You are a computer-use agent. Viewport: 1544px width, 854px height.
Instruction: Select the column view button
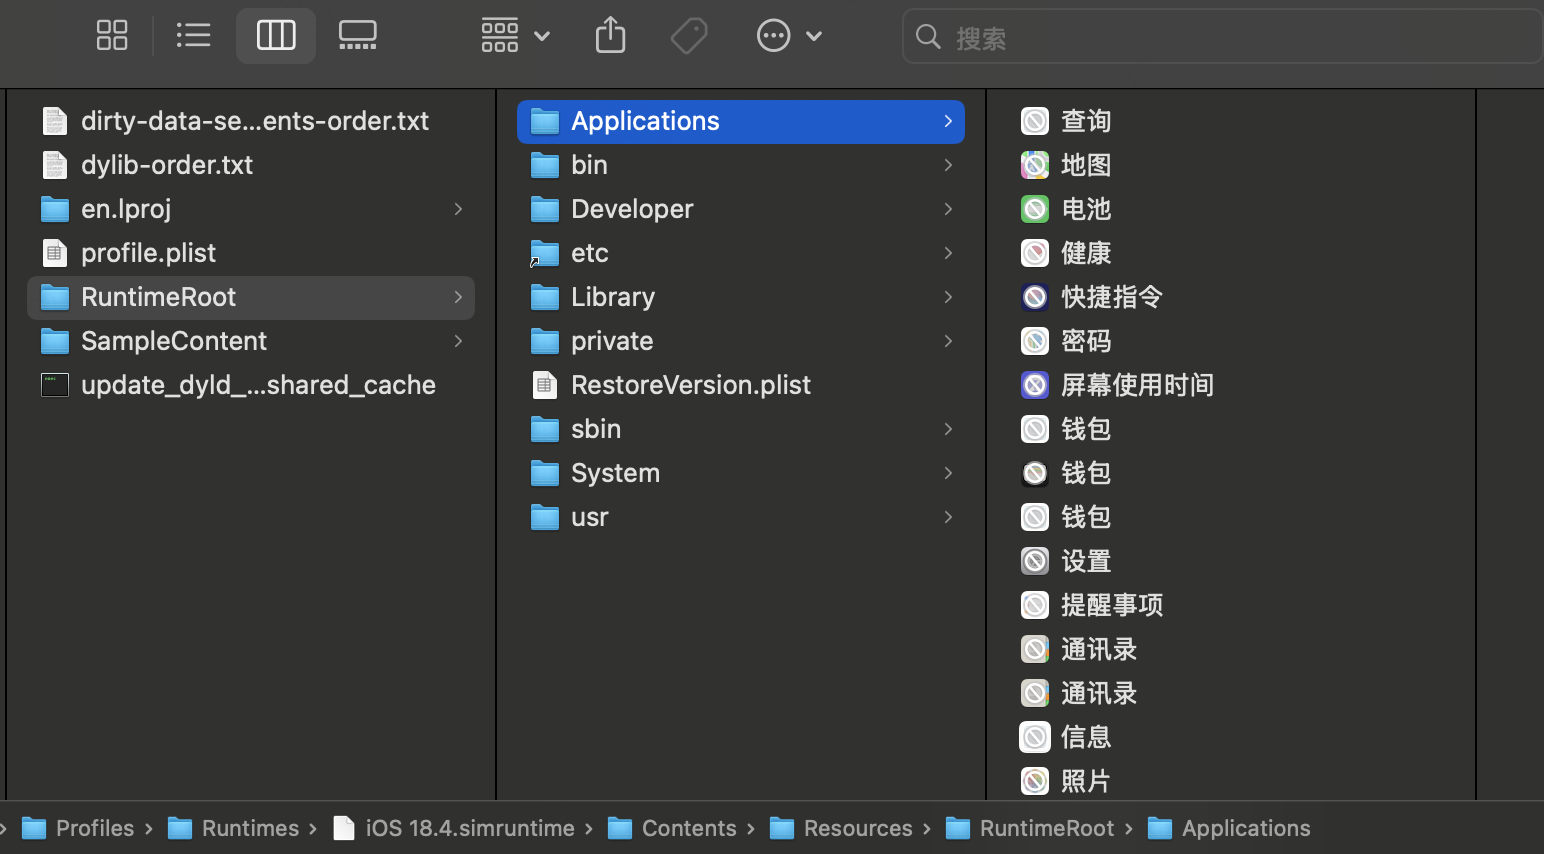[276, 36]
